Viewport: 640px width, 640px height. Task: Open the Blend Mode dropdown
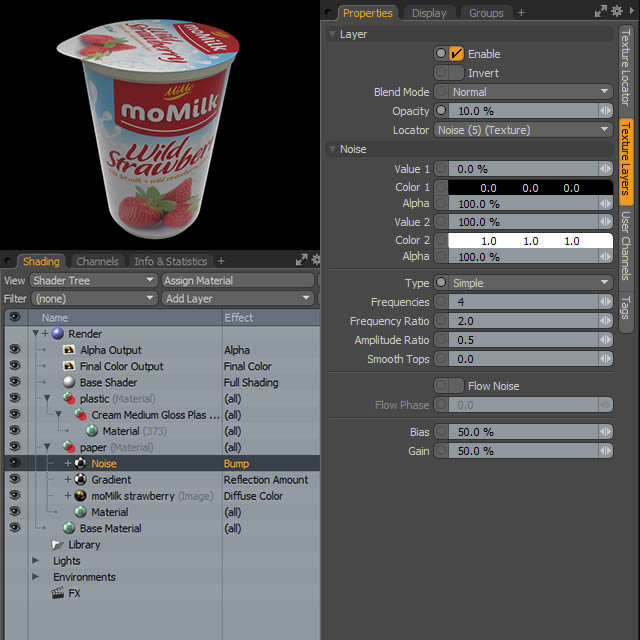(530, 92)
